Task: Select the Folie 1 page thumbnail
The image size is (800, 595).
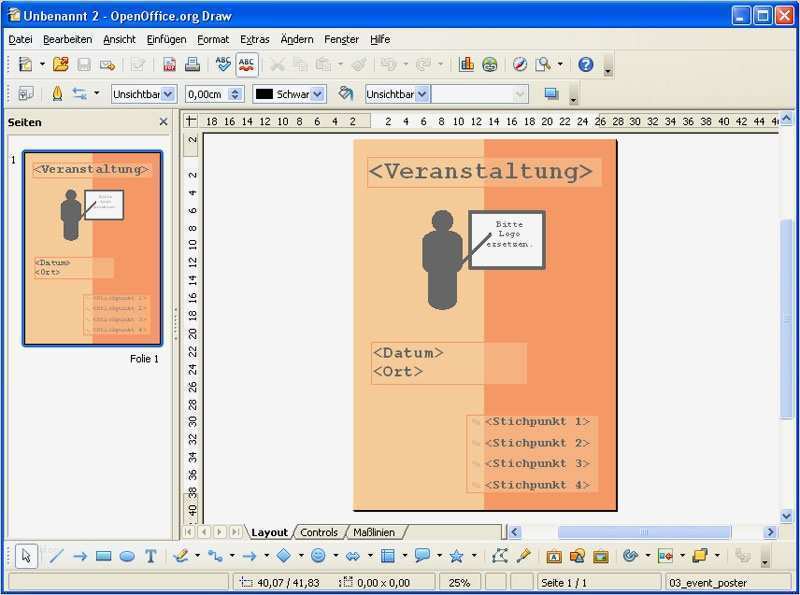Action: click(90, 245)
